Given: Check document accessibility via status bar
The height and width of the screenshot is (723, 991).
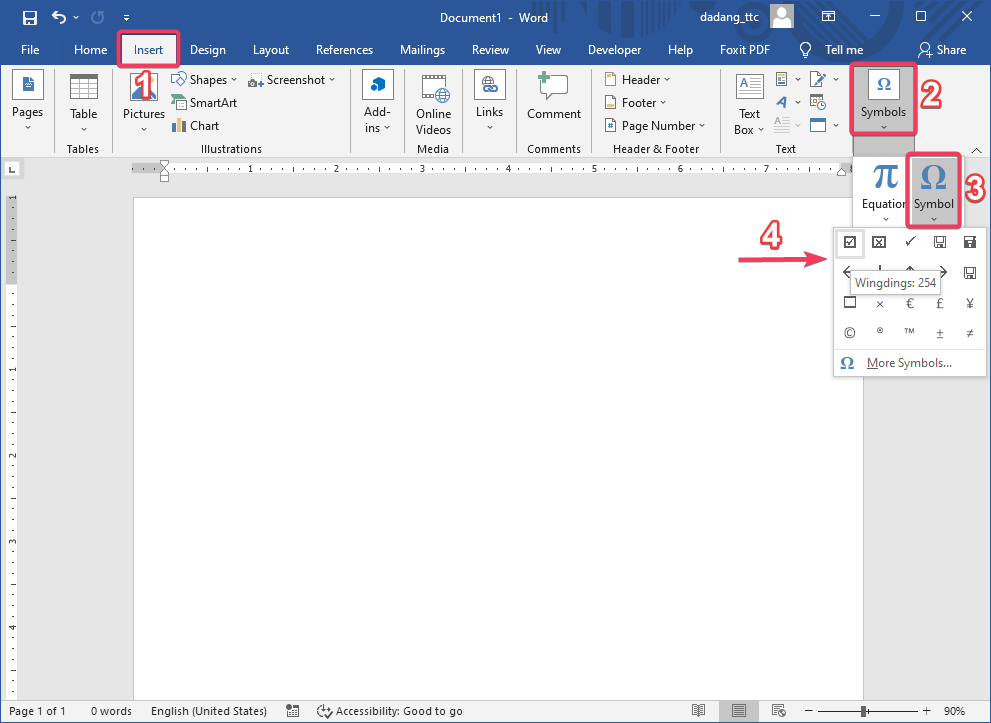Looking at the screenshot, I should 390,711.
